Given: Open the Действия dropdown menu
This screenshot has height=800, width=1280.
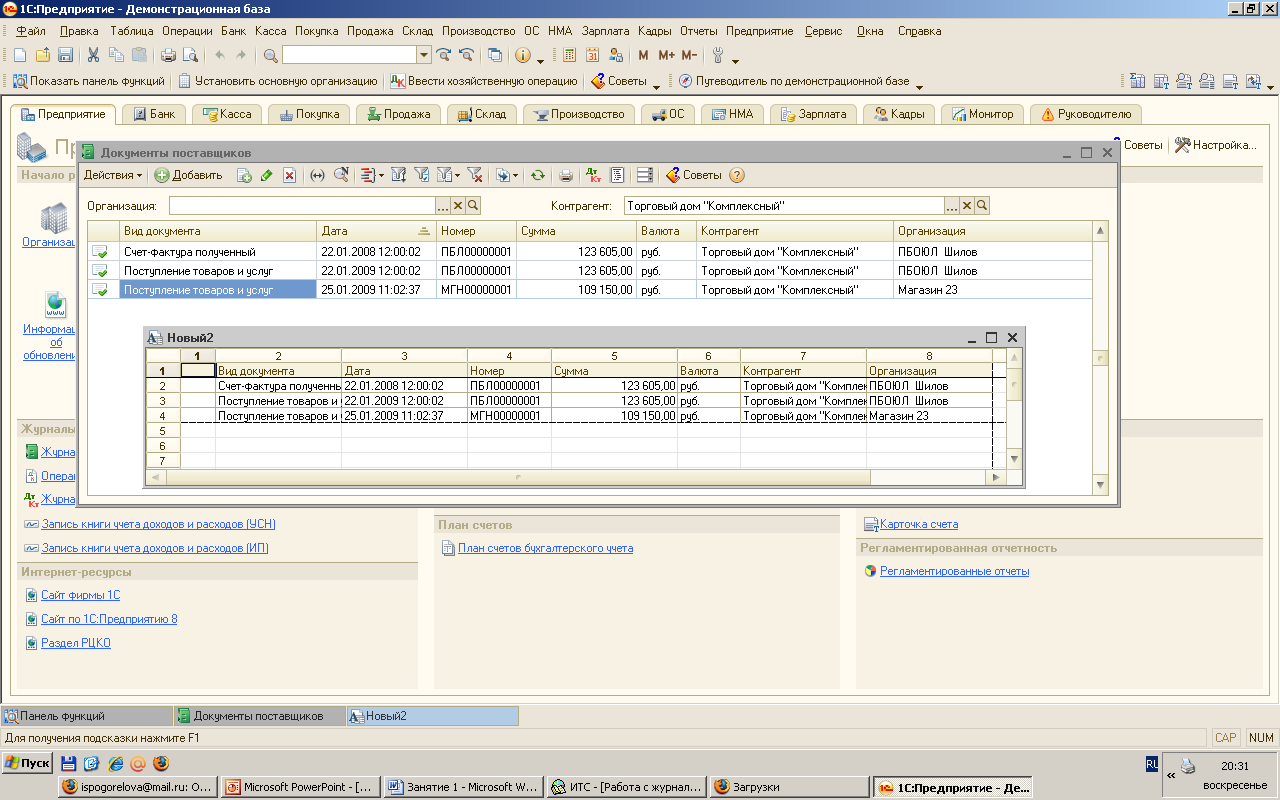Looking at the screenshot, I should point(112,175).
